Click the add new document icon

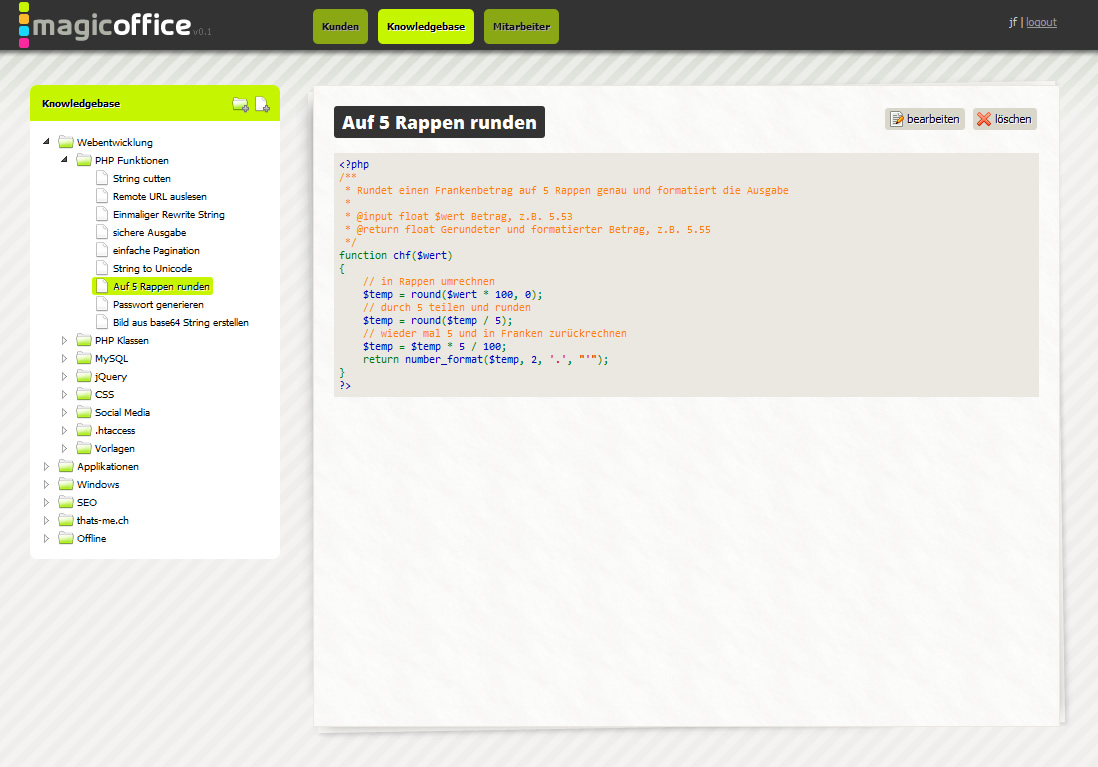coord(262,104)
